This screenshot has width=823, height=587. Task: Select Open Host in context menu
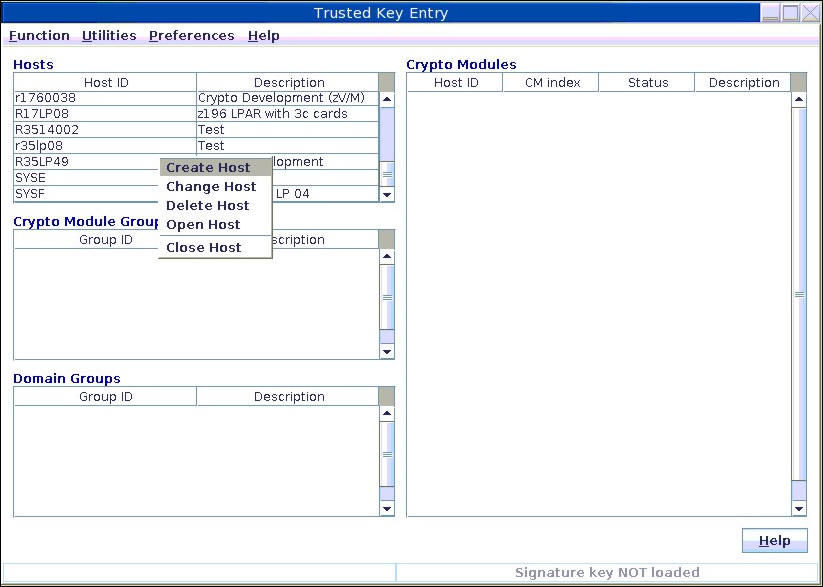pos(215,224)
